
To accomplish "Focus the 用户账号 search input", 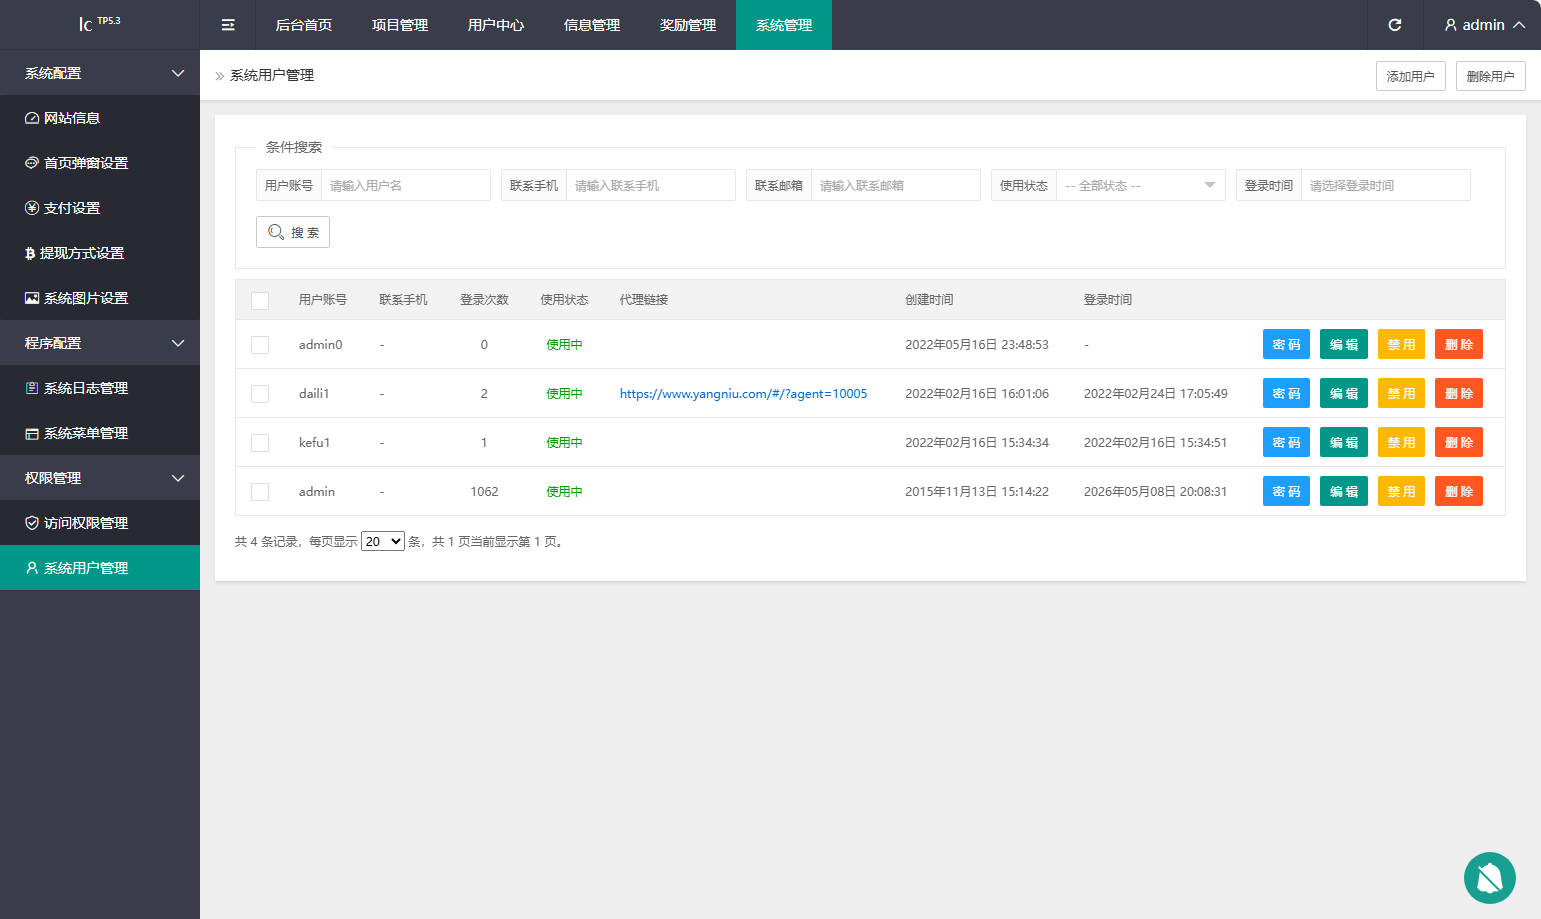I will tap(405, 185).
